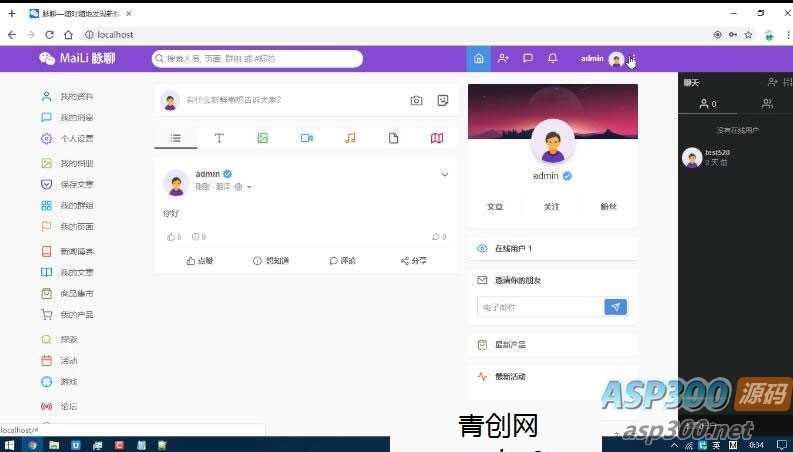Open the notifications bell icon
Image resolution: width=793 pixels, height=452 pixels.
point(552,59)
